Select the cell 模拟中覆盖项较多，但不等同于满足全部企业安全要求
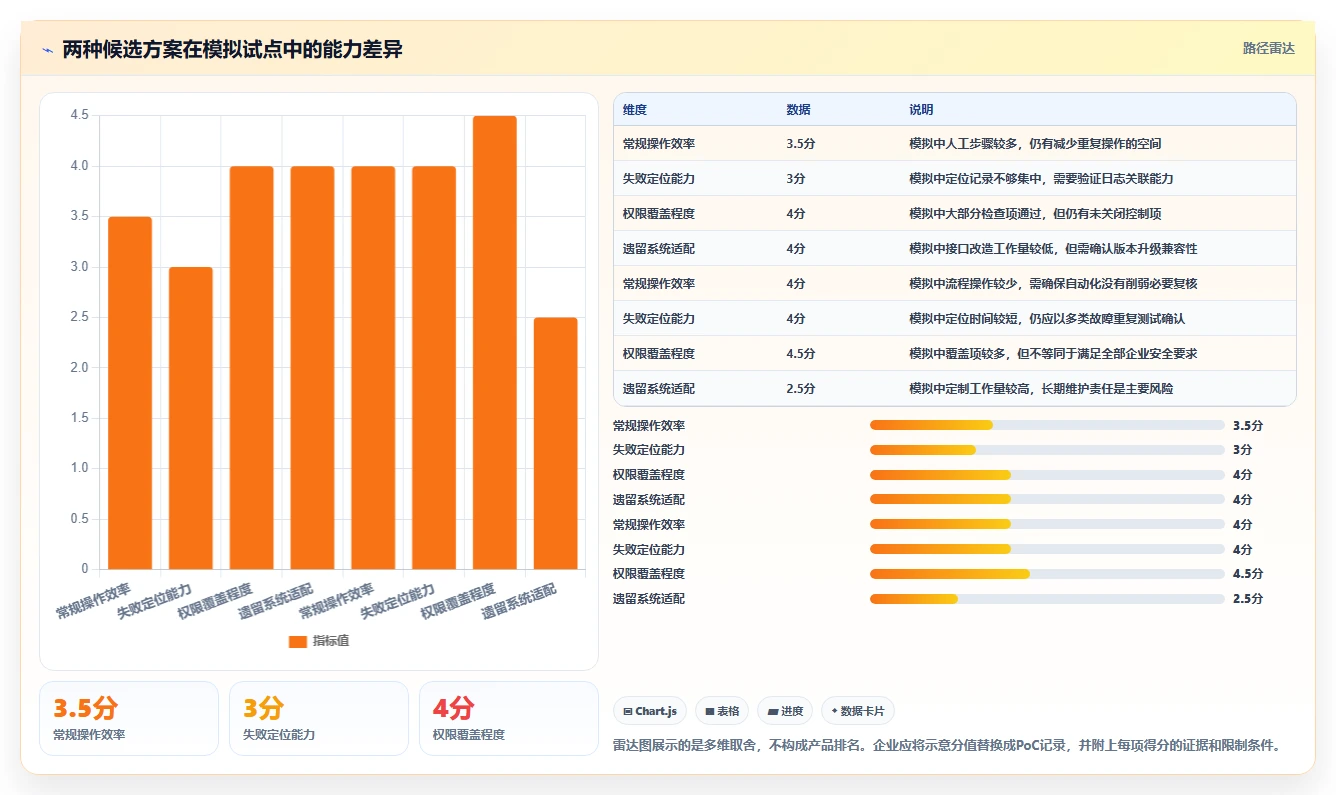Screen dimensions: 1336x795 point(1097,353)
